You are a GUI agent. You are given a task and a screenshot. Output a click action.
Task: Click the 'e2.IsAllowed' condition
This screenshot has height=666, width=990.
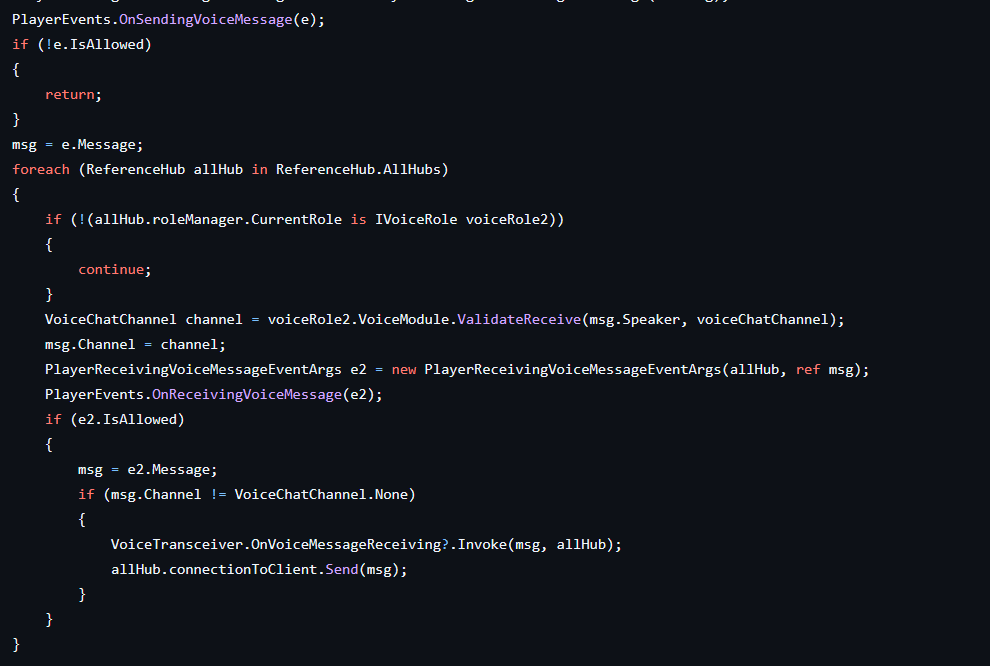pyautogui.click(x=128, y=420)
